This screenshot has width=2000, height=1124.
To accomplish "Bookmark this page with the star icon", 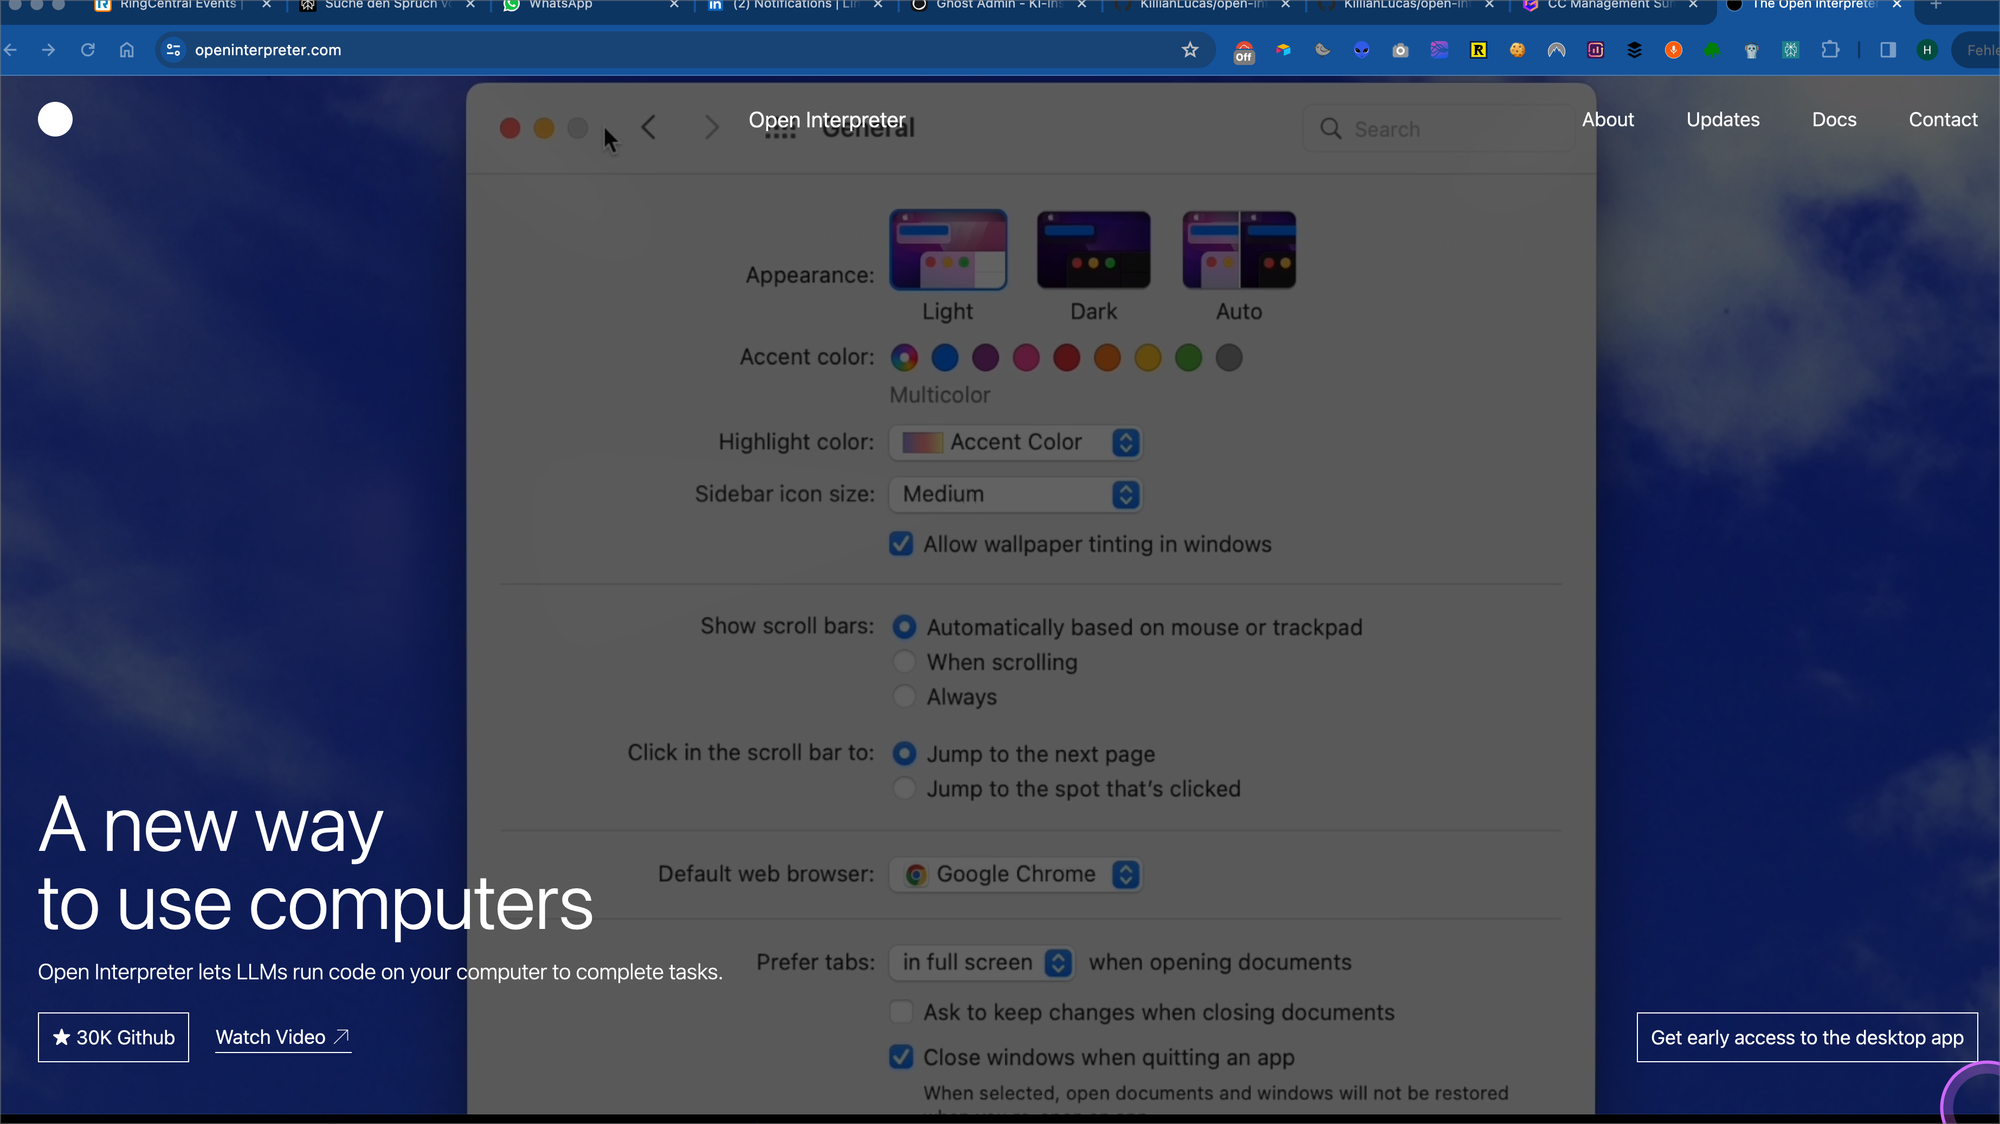I will [1190, 50].
